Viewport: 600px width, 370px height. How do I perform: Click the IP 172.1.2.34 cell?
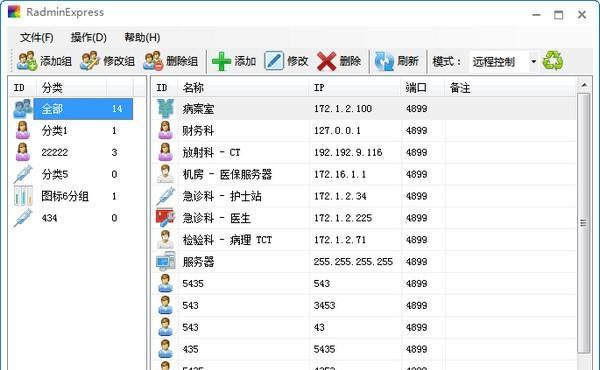pyautogui.click(x=340, y=196)
